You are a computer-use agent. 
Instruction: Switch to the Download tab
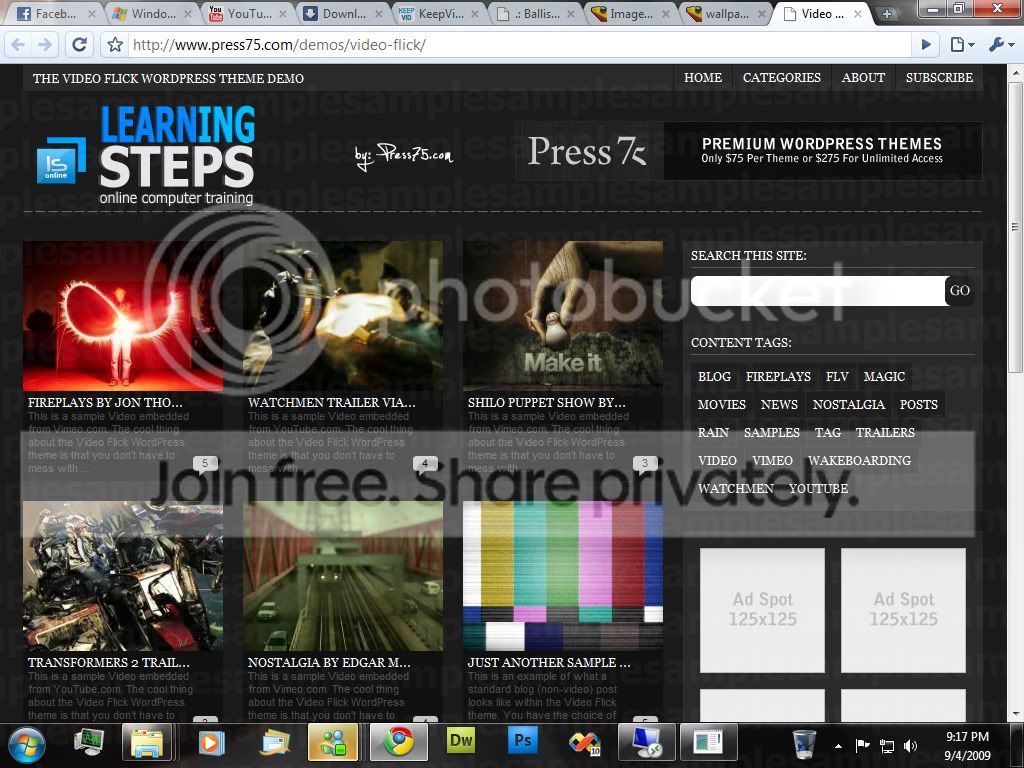[x=343, y=14]
